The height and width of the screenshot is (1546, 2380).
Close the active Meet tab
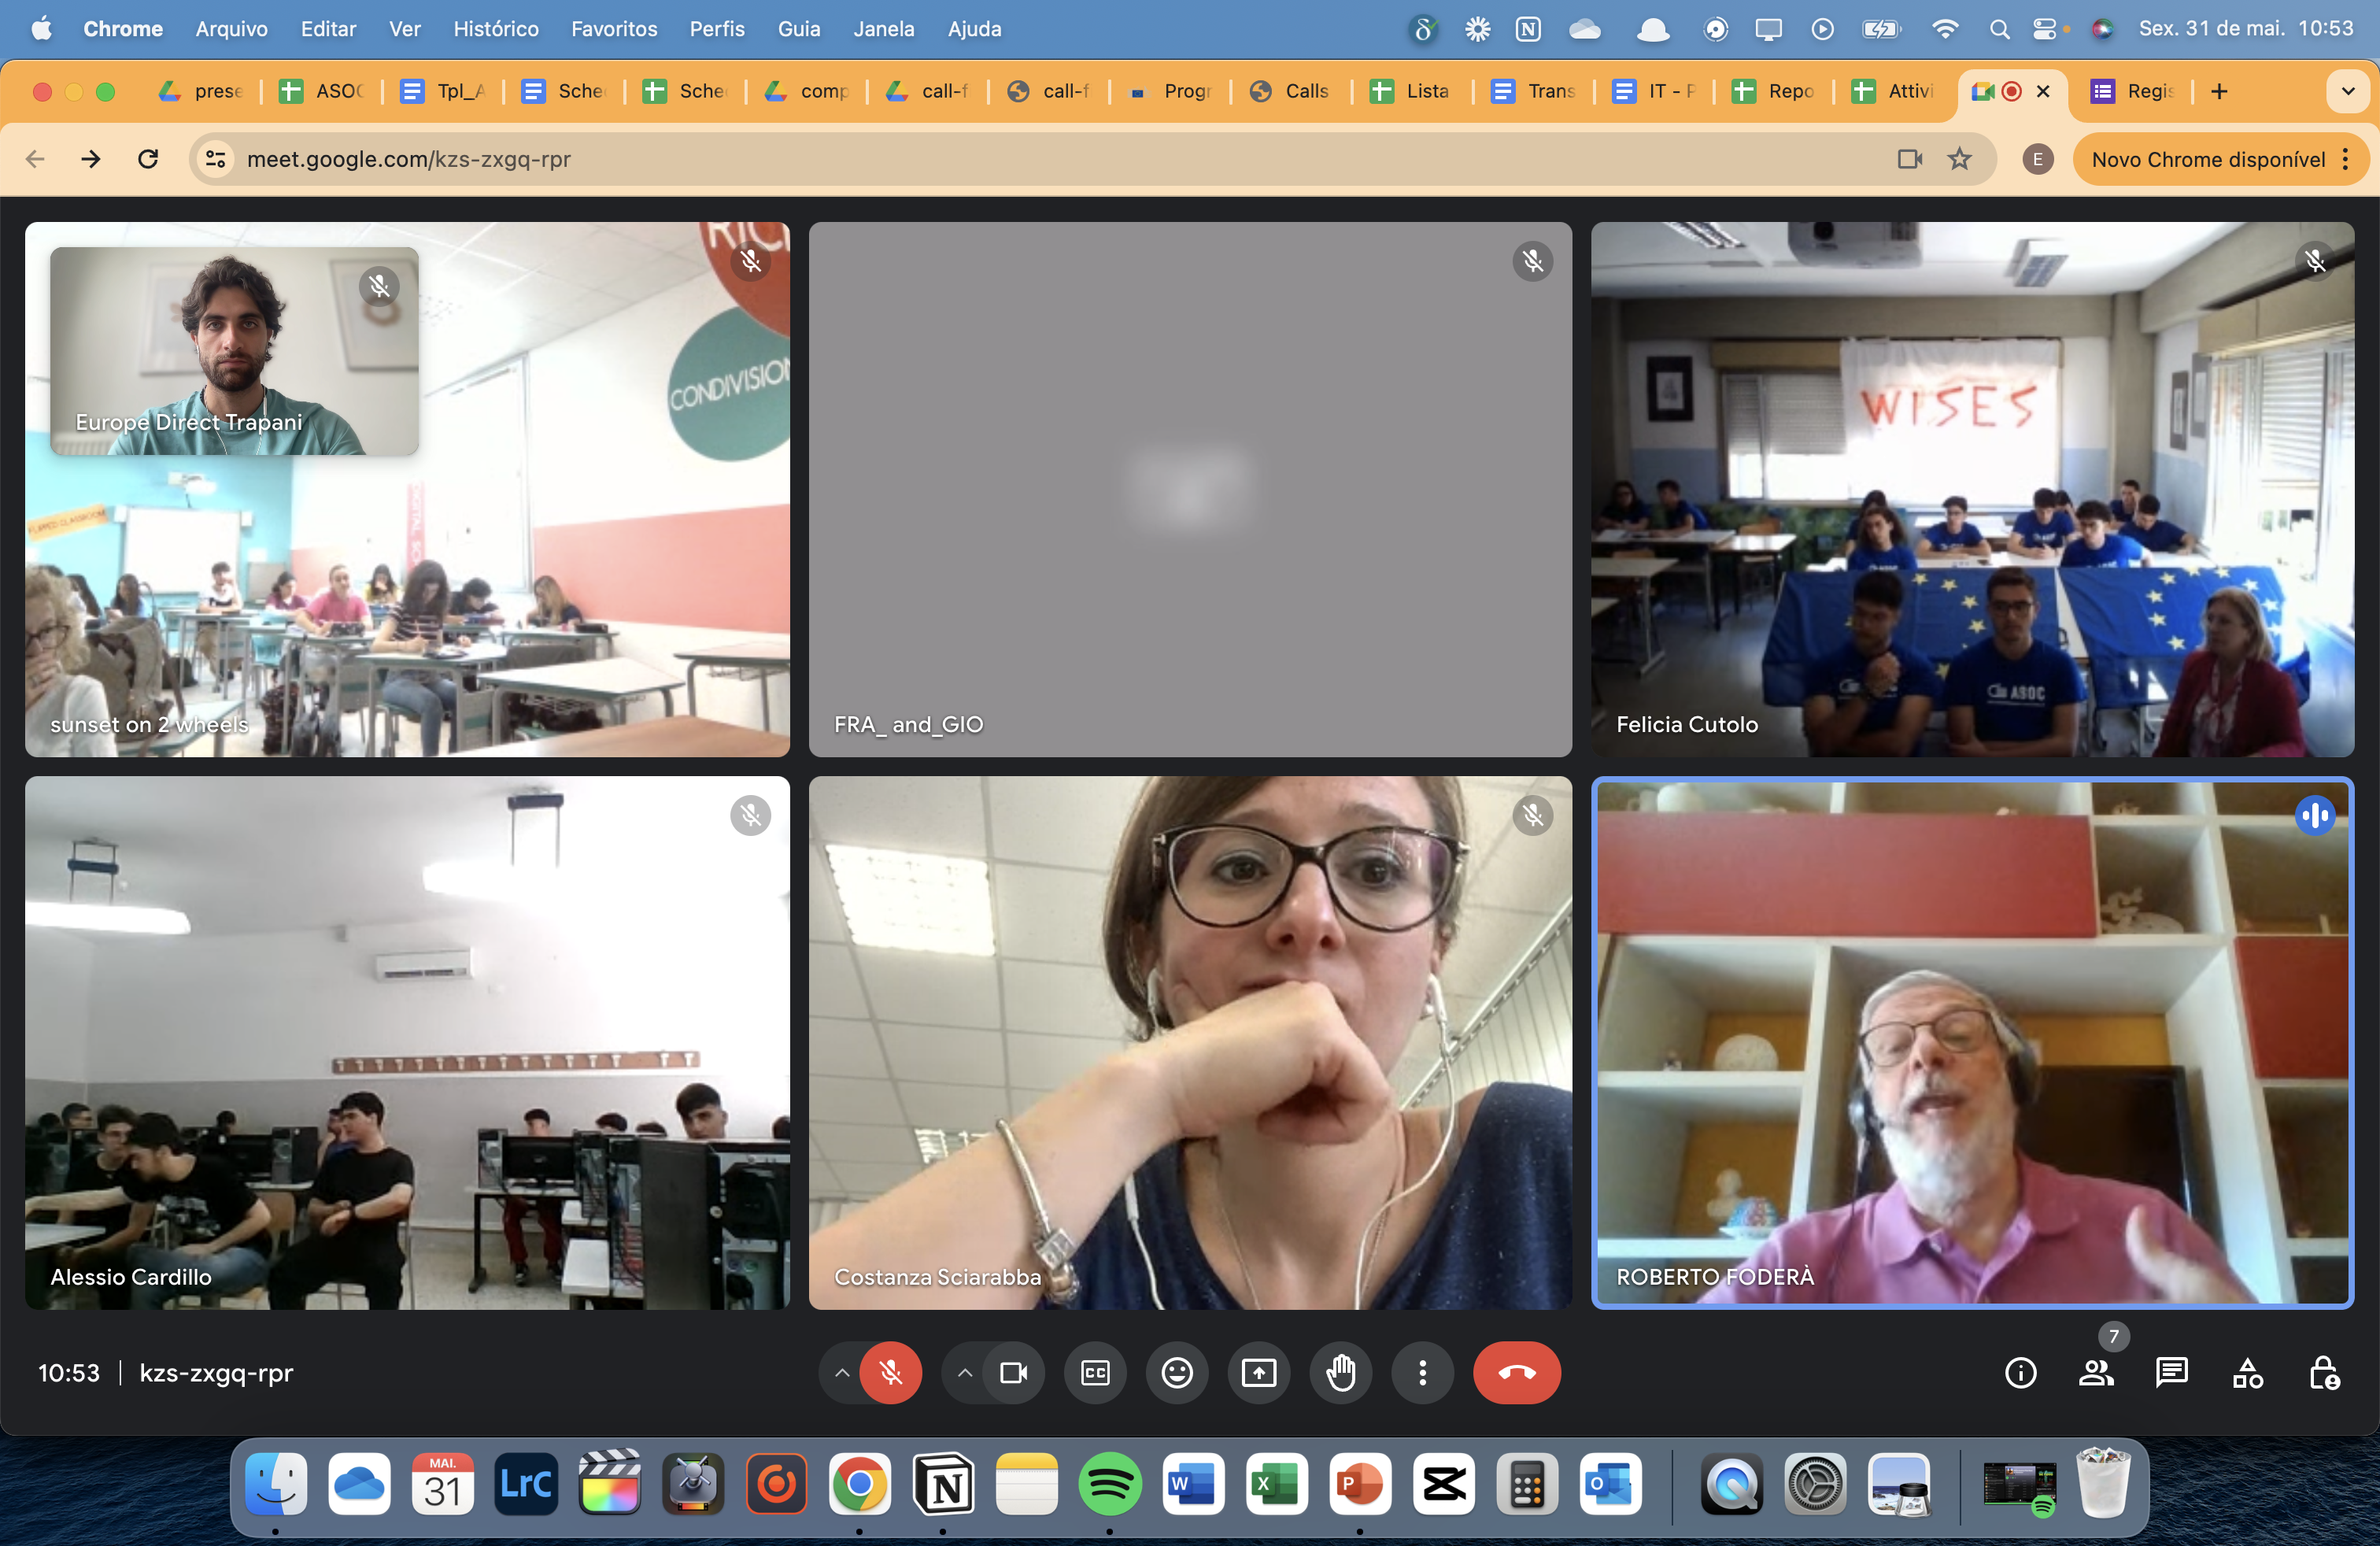click(2043, 91)
